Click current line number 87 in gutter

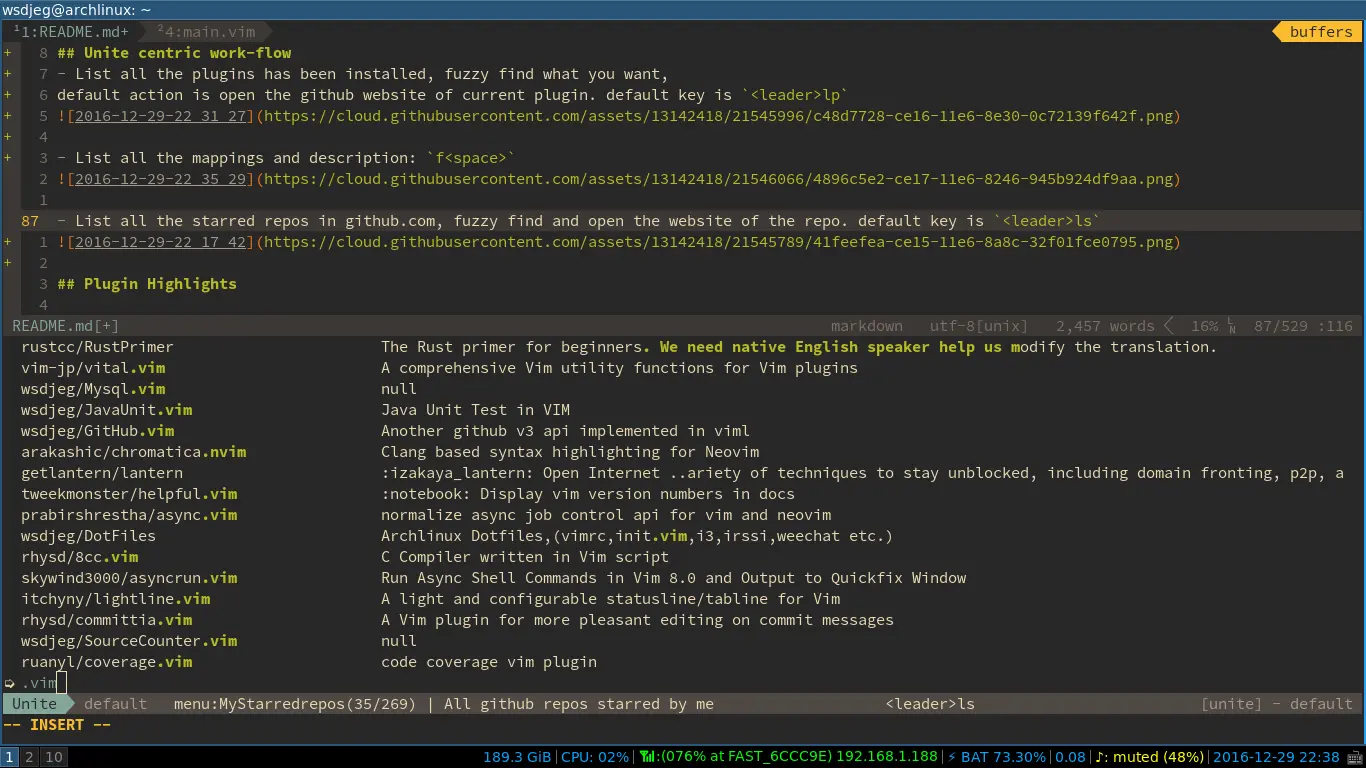coord(30,221)
